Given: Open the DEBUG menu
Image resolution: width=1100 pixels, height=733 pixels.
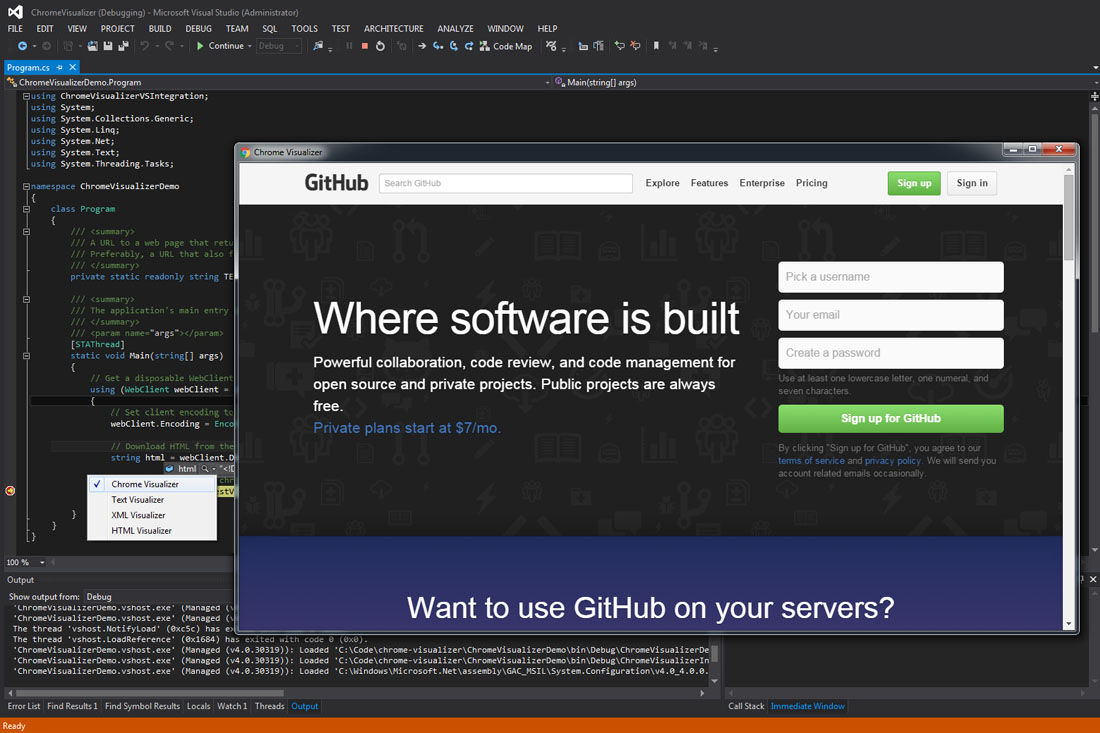Looking at the screenshot, I should pos(199,29).
